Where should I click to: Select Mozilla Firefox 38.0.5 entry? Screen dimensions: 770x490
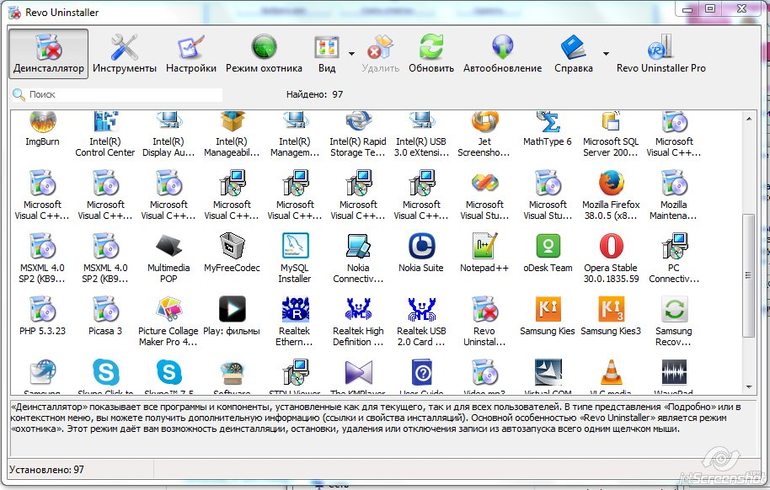[x=611, y=192]
